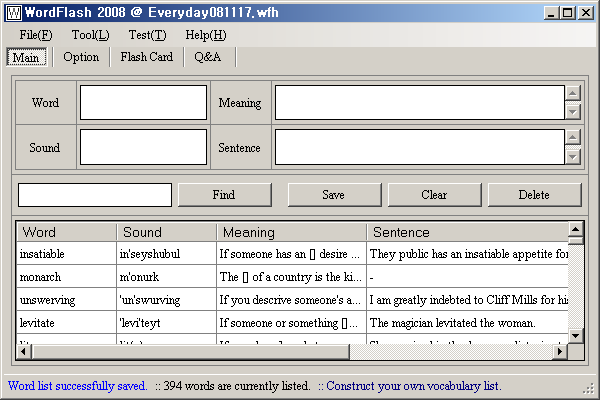Click the word list vertical scroll down arrow

click(x=576, y=336)
